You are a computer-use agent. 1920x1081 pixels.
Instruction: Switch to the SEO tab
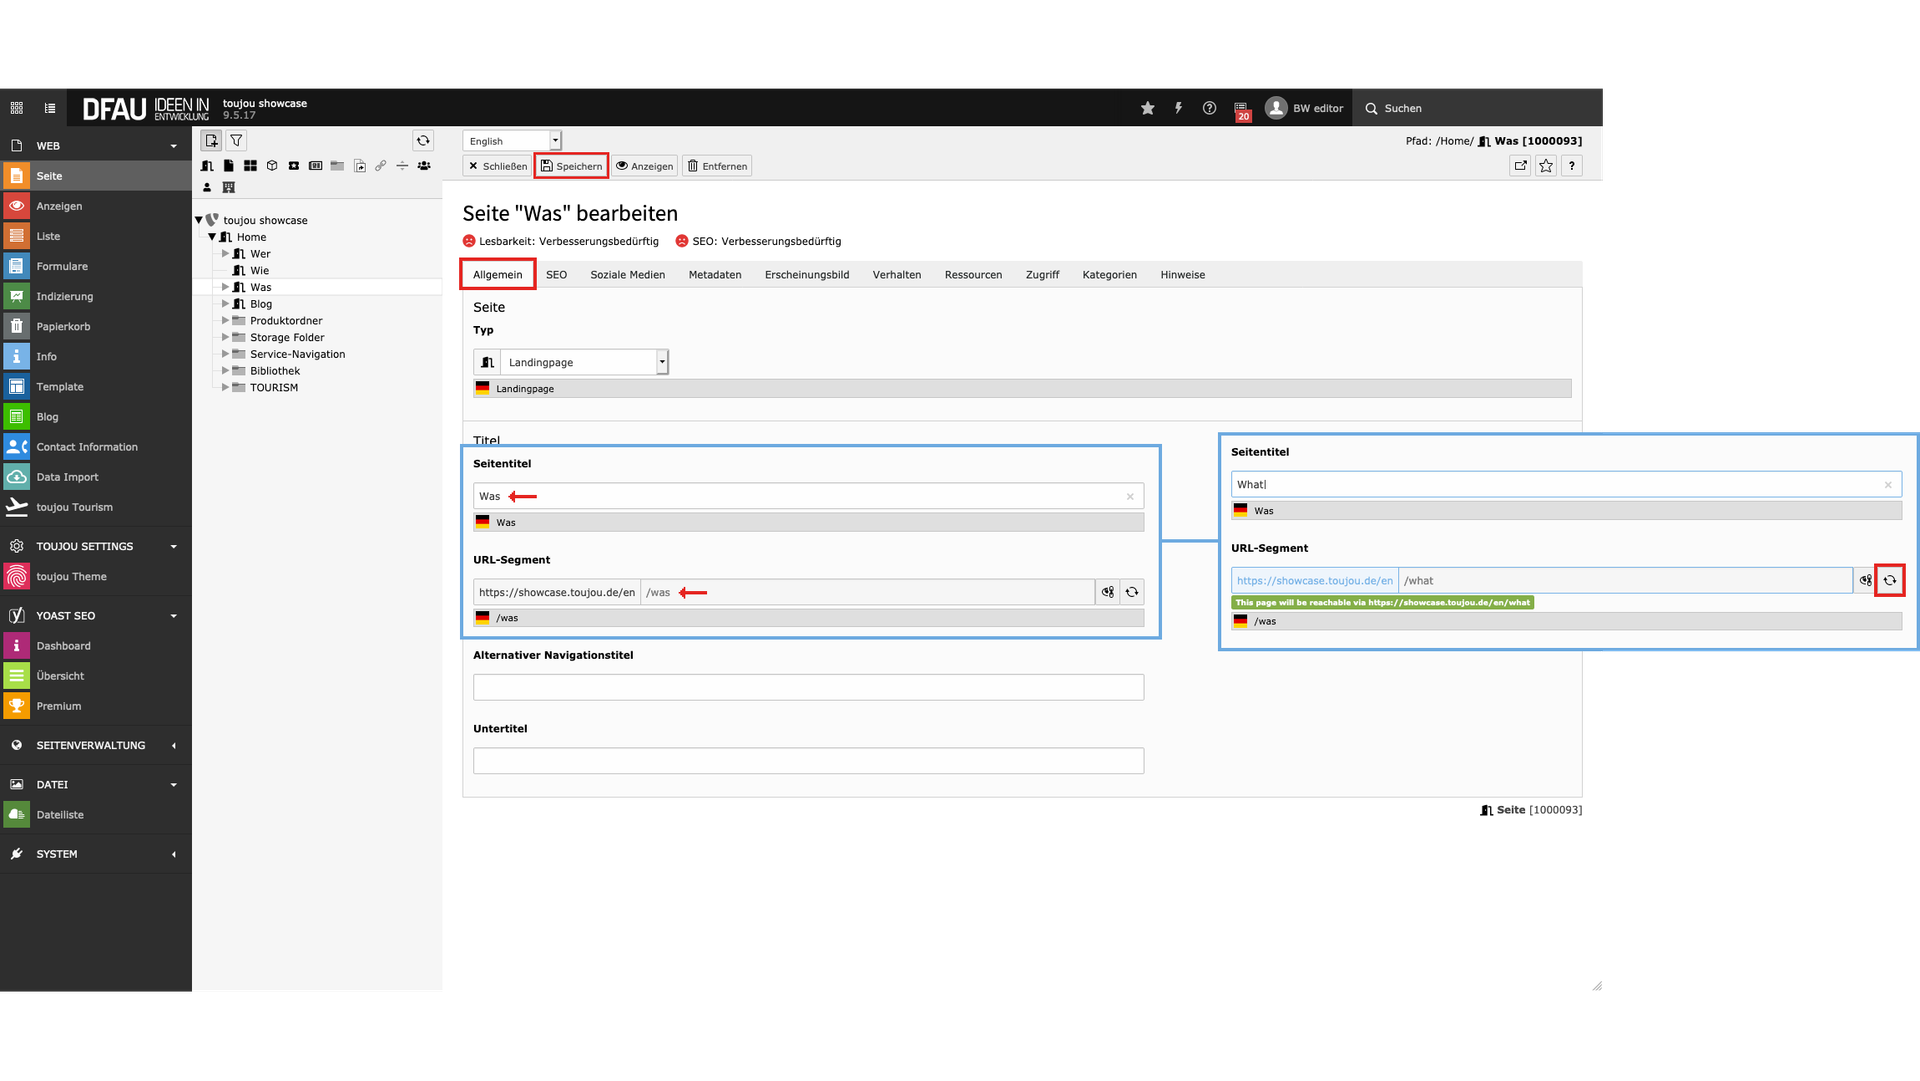556,275
